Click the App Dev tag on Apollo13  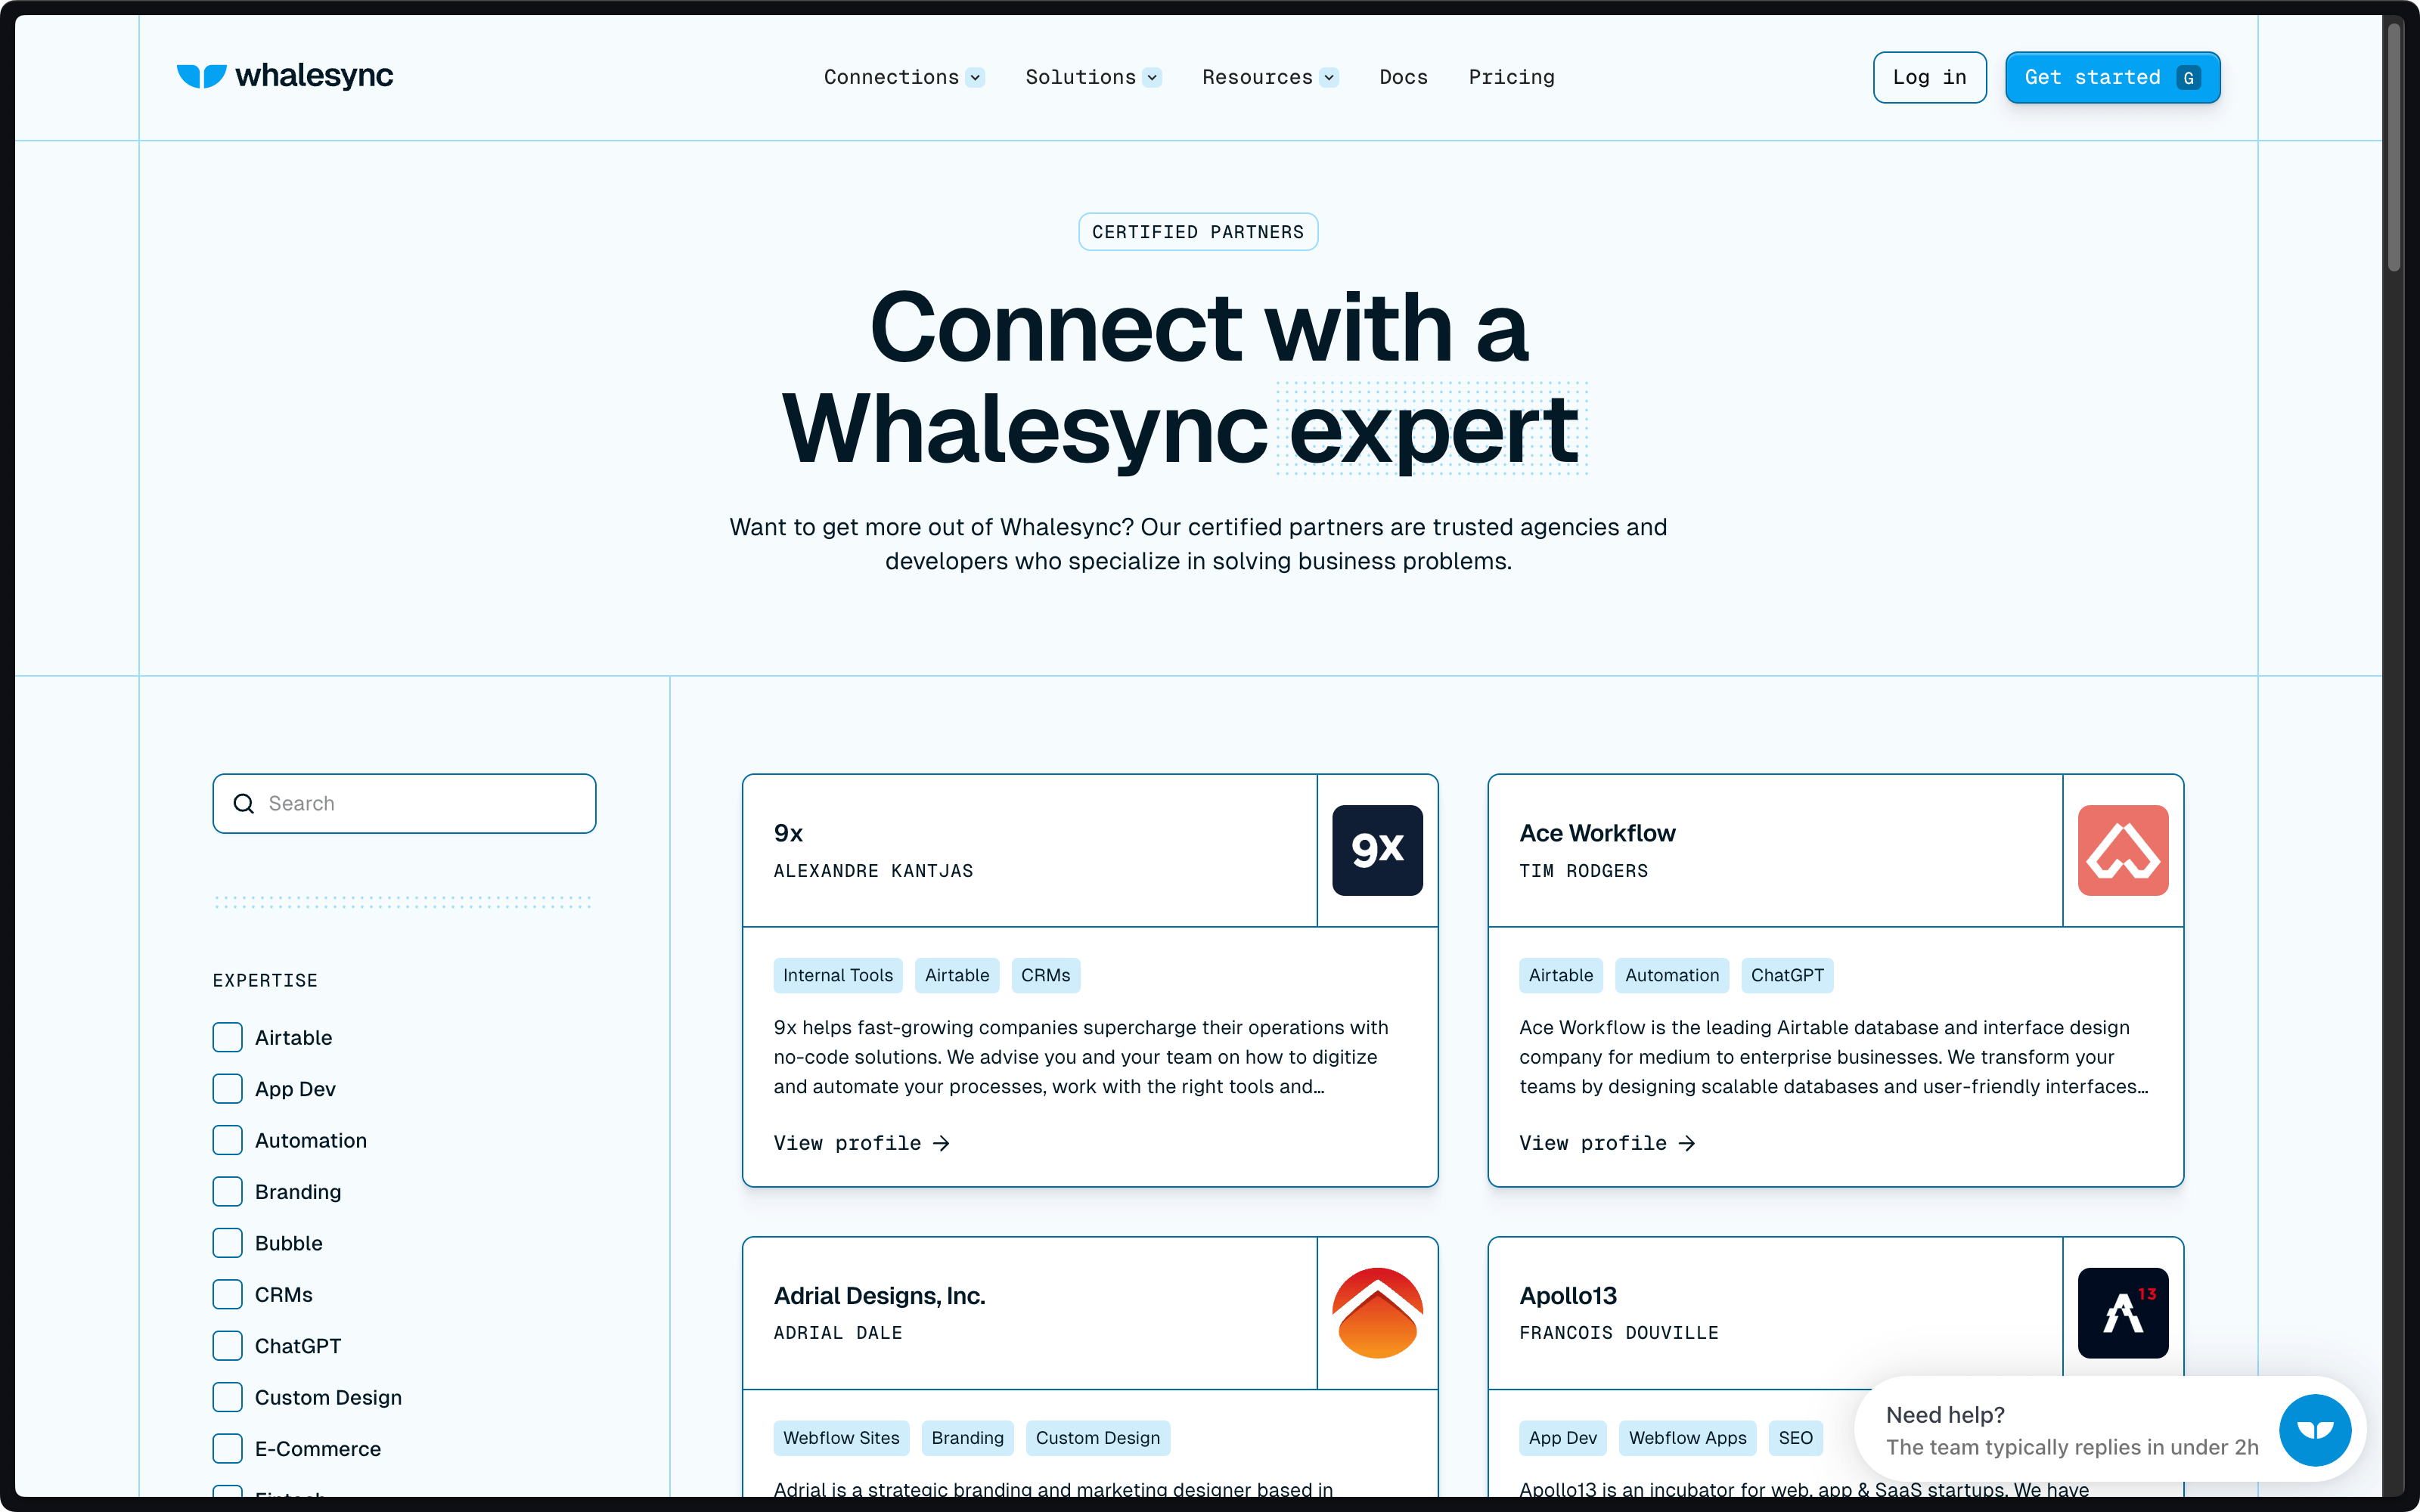point(1562,1438)
